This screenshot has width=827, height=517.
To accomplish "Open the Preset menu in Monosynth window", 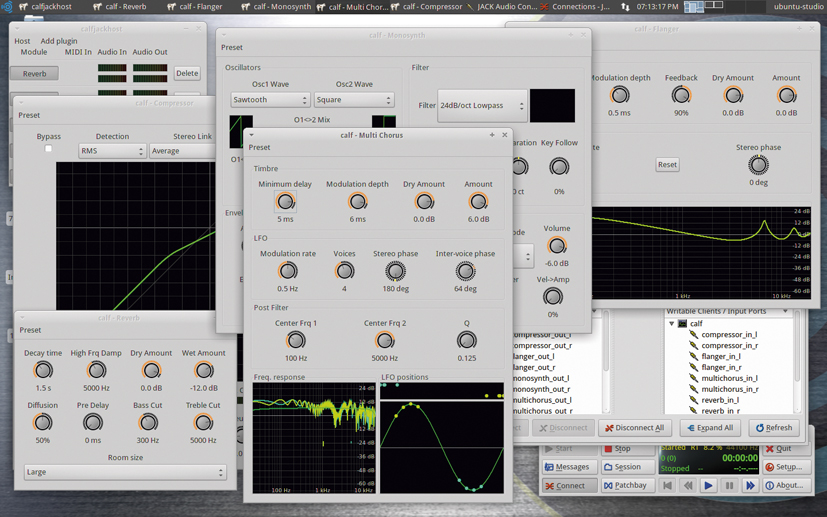I will point(232,47).
